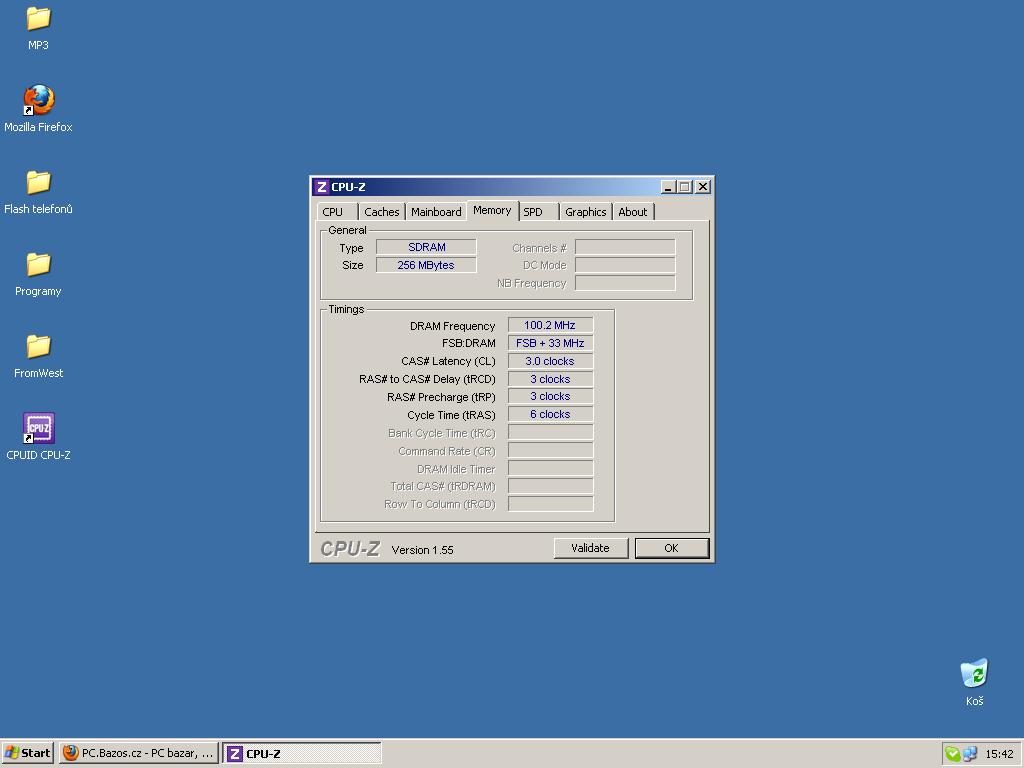Click the RAS# Precharge (tRP) label
Viewport: 1024px width, 768px height.
[441, 397]
